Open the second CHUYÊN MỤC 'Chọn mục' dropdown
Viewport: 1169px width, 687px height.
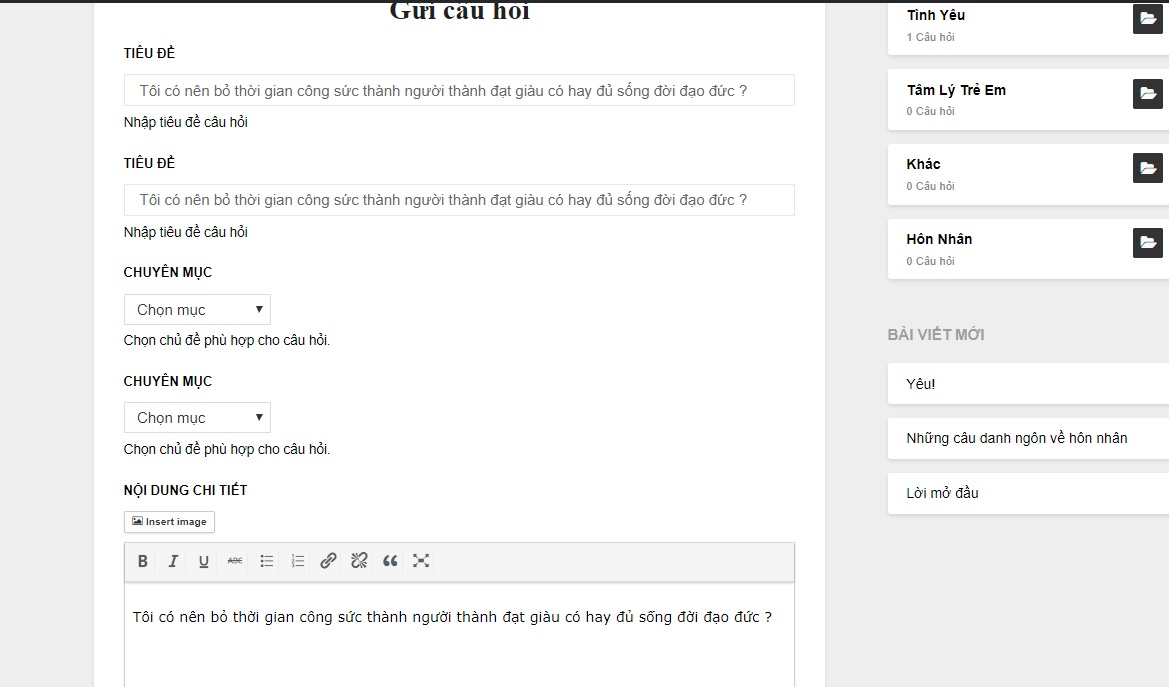(x=198, y=418)
